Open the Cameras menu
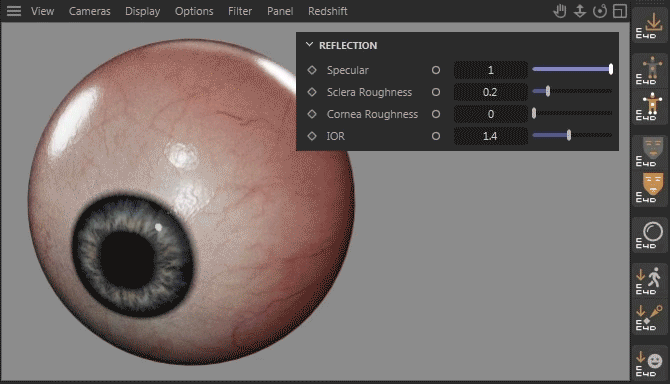This screenshot has width=670, height=384. pos(90,11)
